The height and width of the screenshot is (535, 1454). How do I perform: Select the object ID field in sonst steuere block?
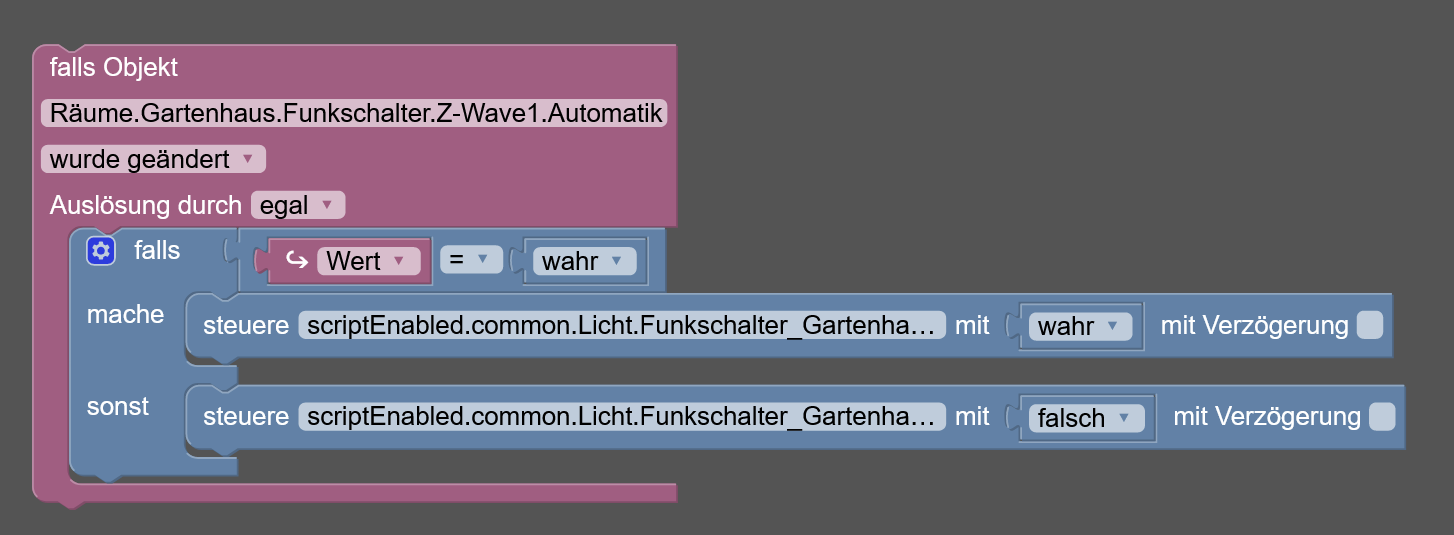point(622,416)
